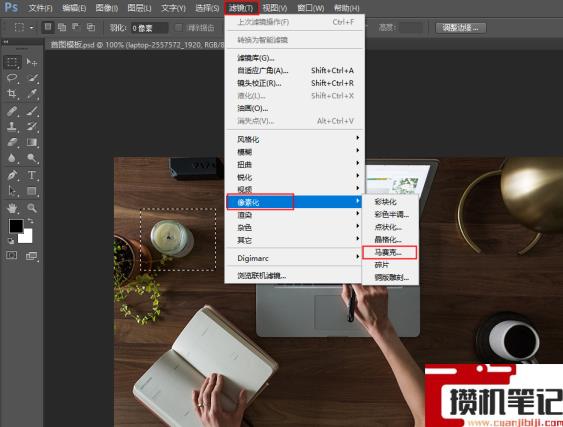Click the Ps application logo
Image resolution: width=563 pixels, height=427 pixels.
click(11, 7)
